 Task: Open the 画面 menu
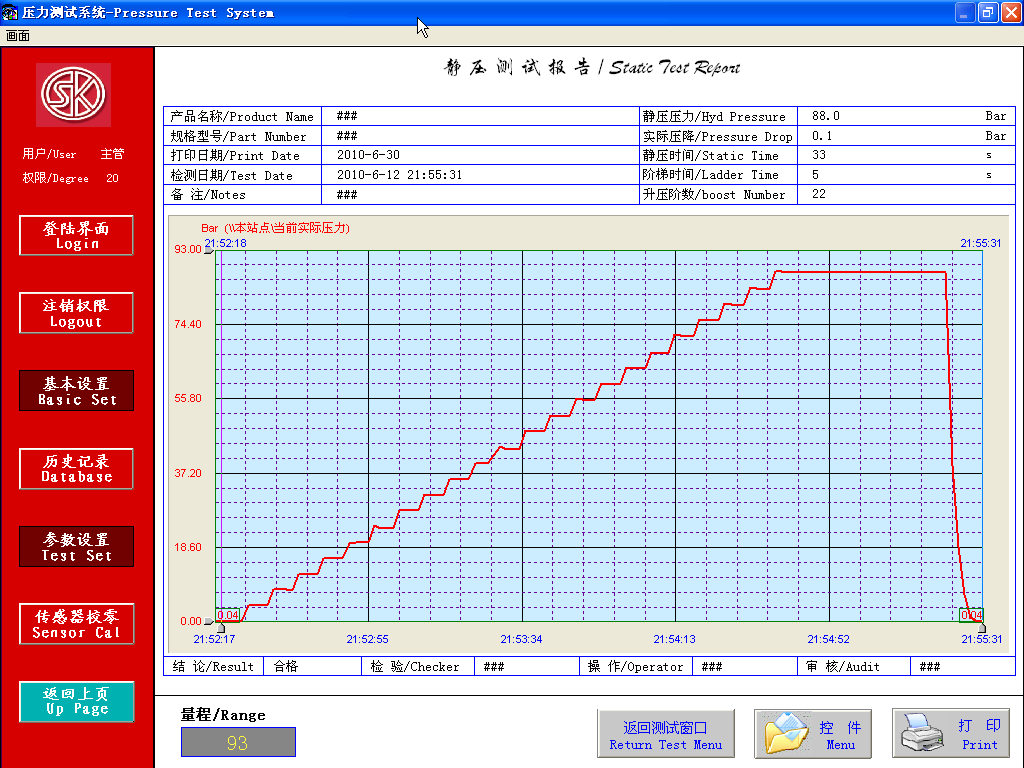(x=18, y=36)
